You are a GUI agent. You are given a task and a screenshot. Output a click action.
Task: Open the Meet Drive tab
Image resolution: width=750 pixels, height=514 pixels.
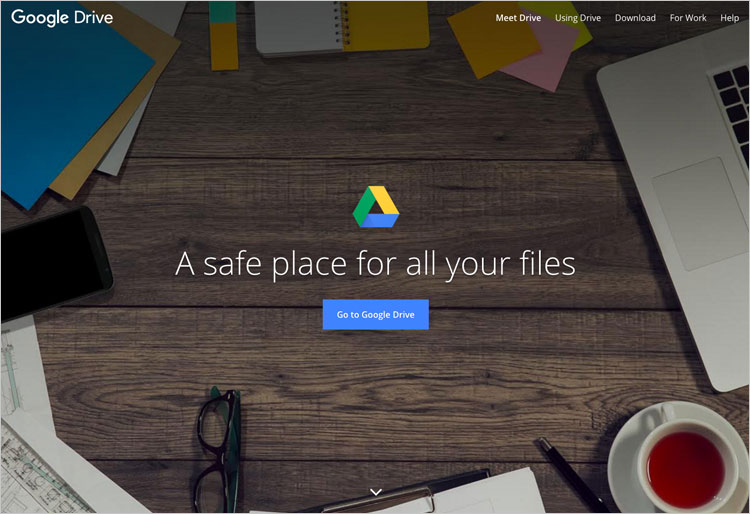[518, 18]
